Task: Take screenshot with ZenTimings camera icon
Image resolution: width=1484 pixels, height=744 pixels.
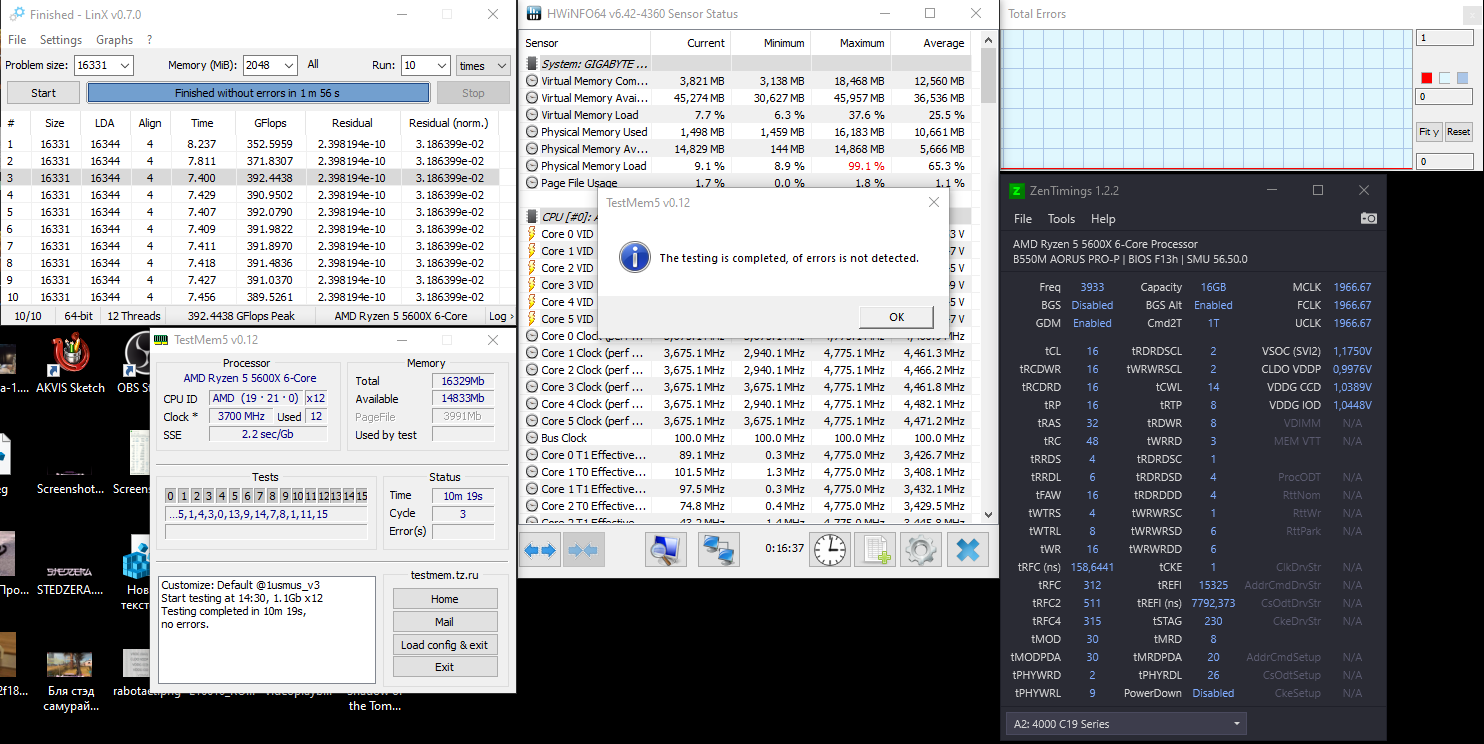Action: (x=1368, y=218)
